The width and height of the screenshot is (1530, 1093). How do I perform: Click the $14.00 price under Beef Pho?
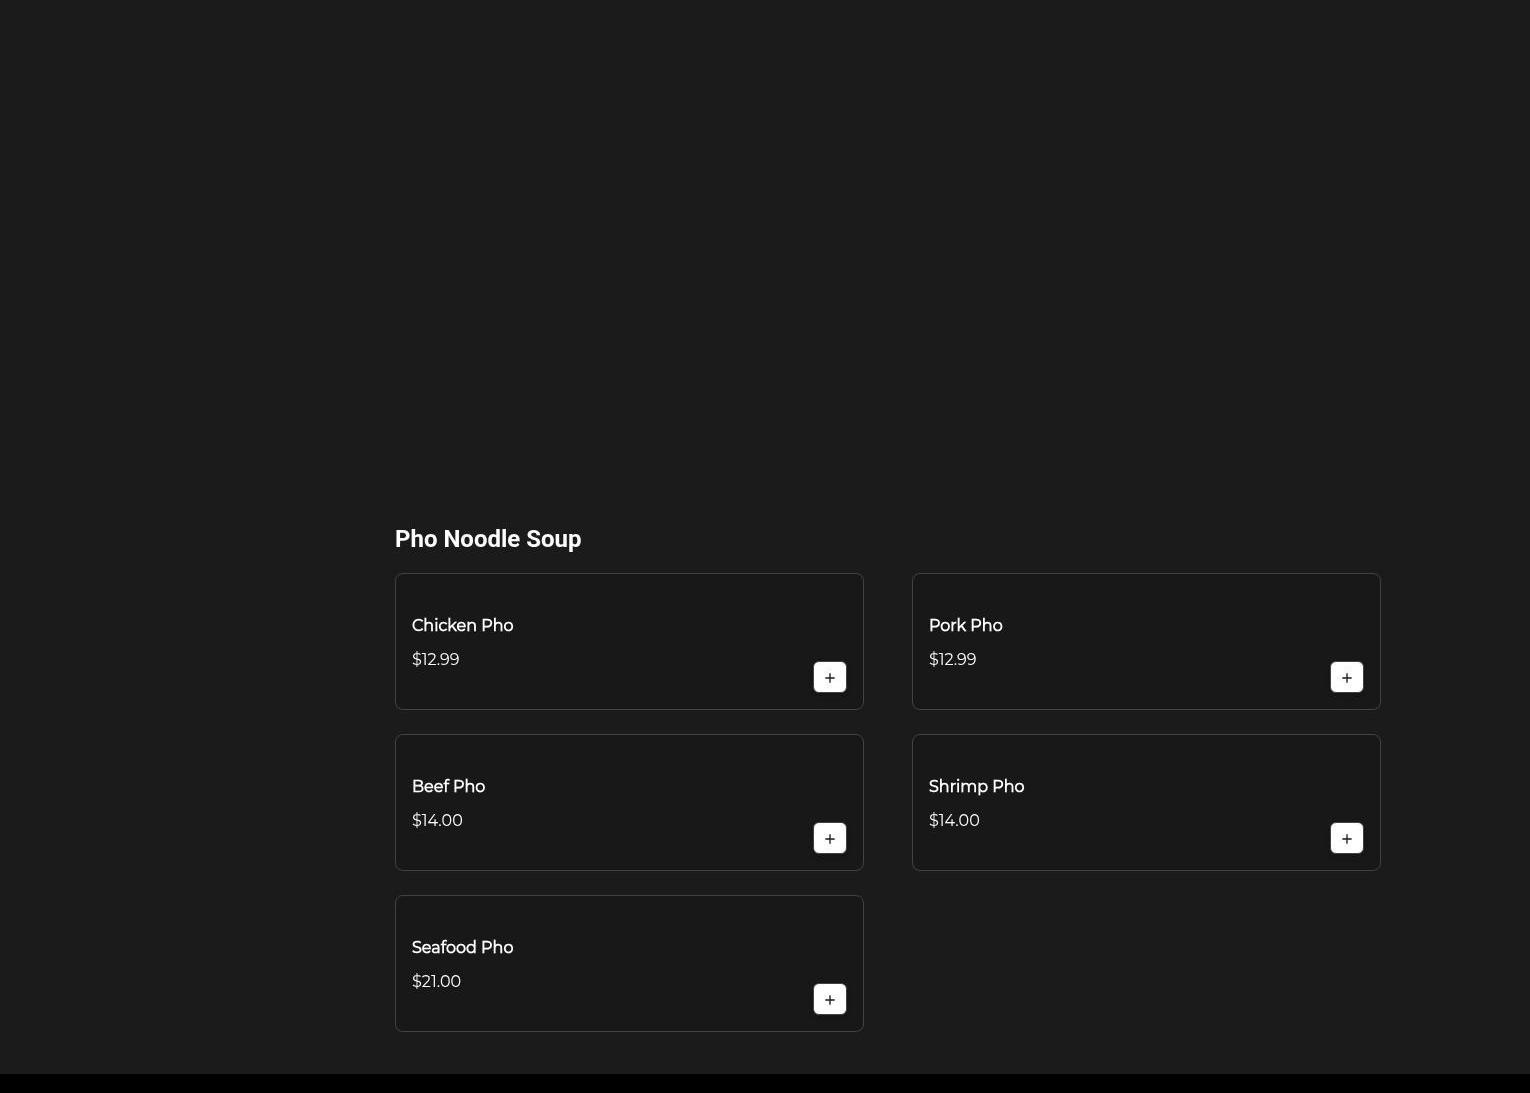tap(437, 820)
